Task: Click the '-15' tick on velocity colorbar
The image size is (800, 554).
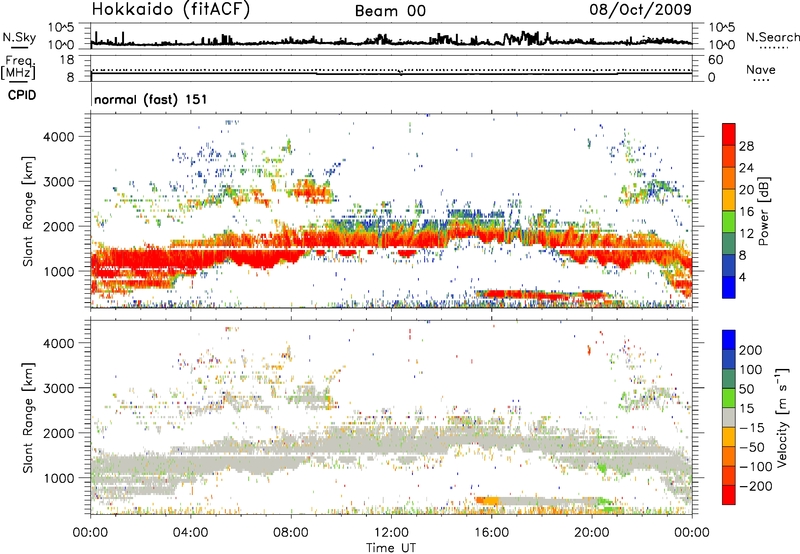Action: pos(752,427)
